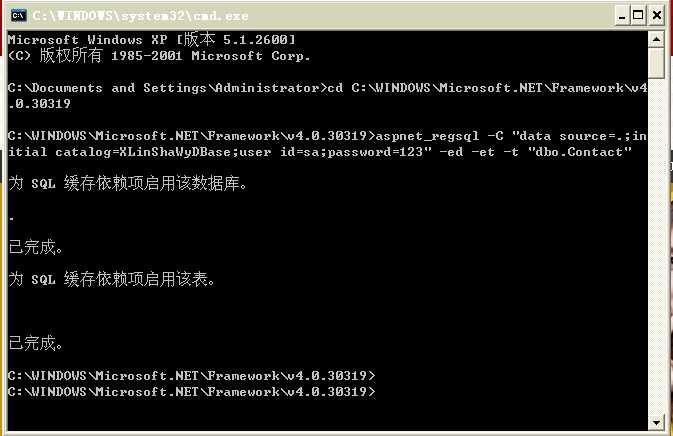The image size is (673, 436).
Task: Click the last v4.0.30319 prompt line
Action: [x=191, y=392]
